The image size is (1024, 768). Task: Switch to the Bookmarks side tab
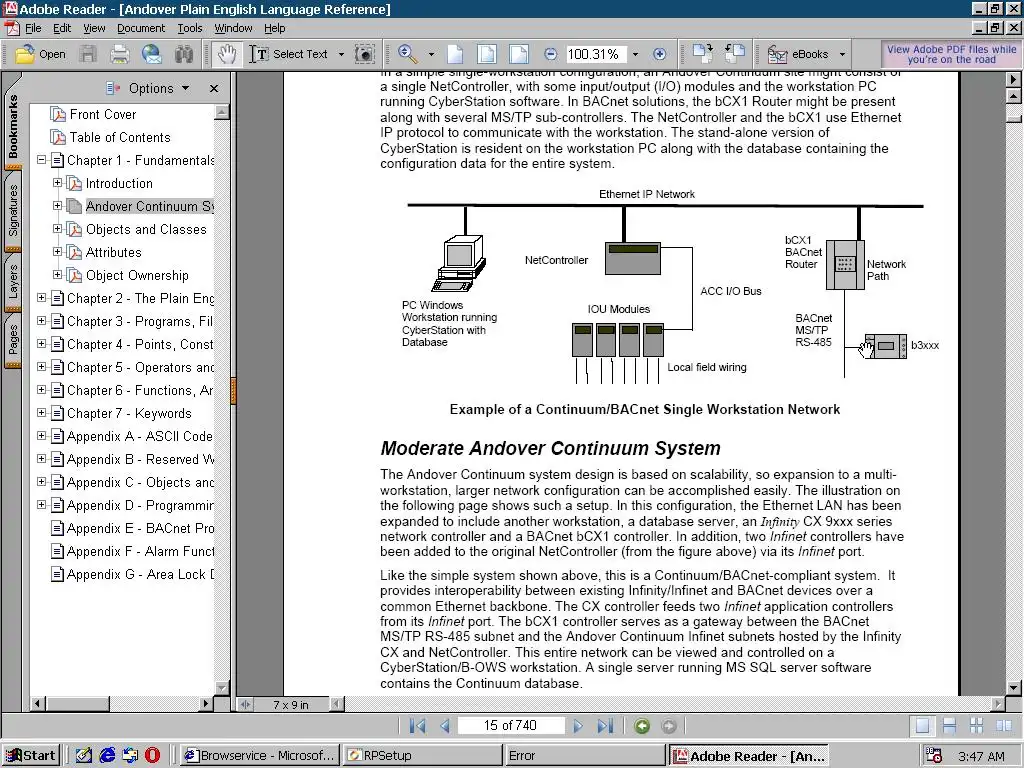coord(12,125)
